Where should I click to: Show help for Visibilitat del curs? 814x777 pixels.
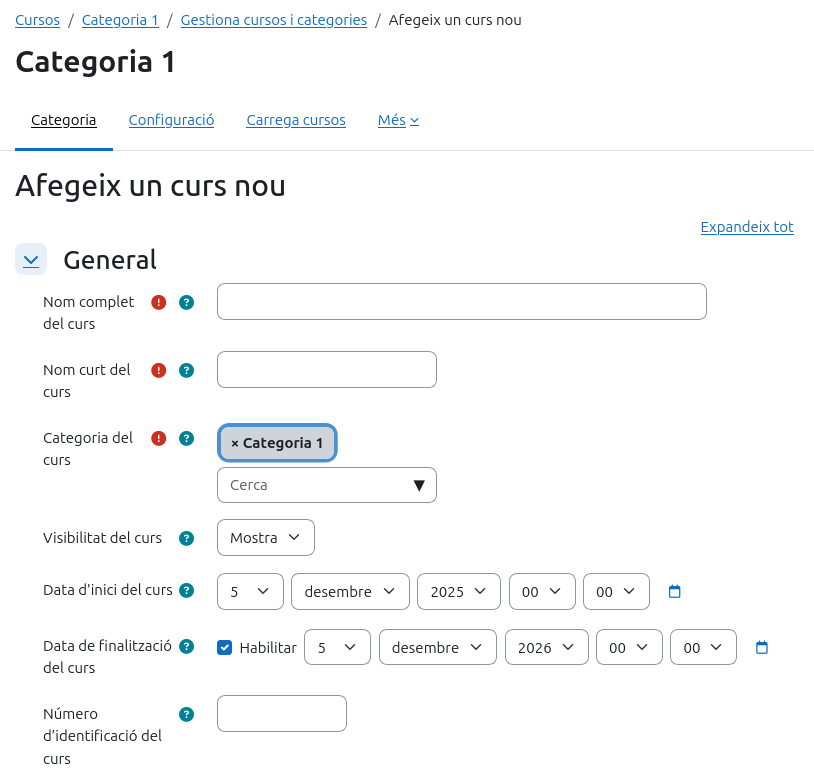(186, 538)
